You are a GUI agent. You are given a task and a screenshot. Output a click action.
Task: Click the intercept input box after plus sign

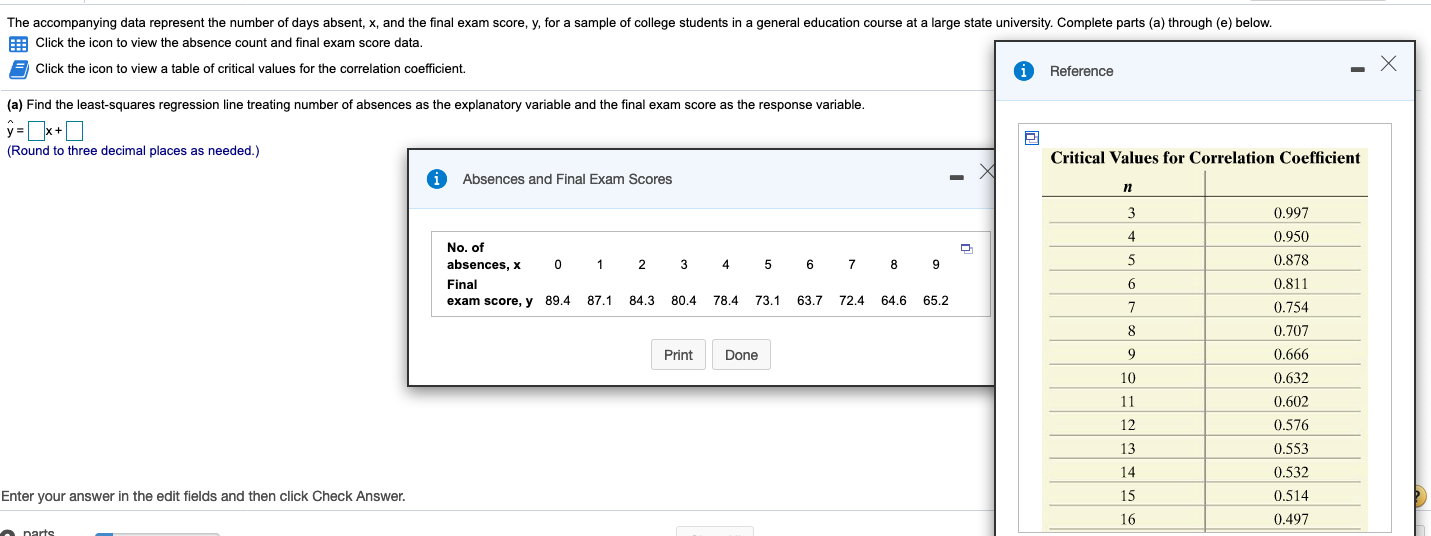coord(74,131)
